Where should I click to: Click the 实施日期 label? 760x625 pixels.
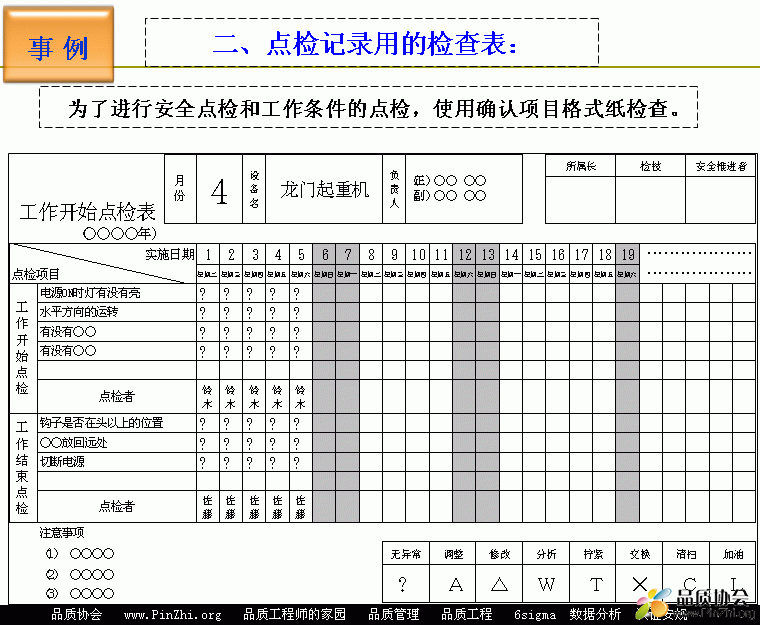[x=170, y=254]
